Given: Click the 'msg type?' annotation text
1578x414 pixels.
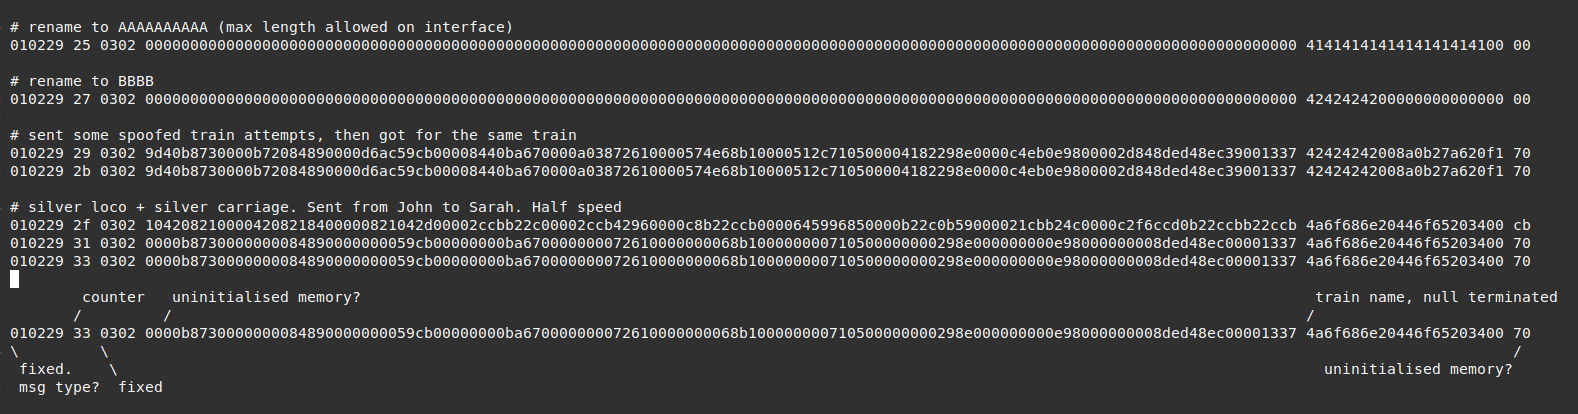Looking at the screenshot, I should pyautogui.click(x=59, y=387).
